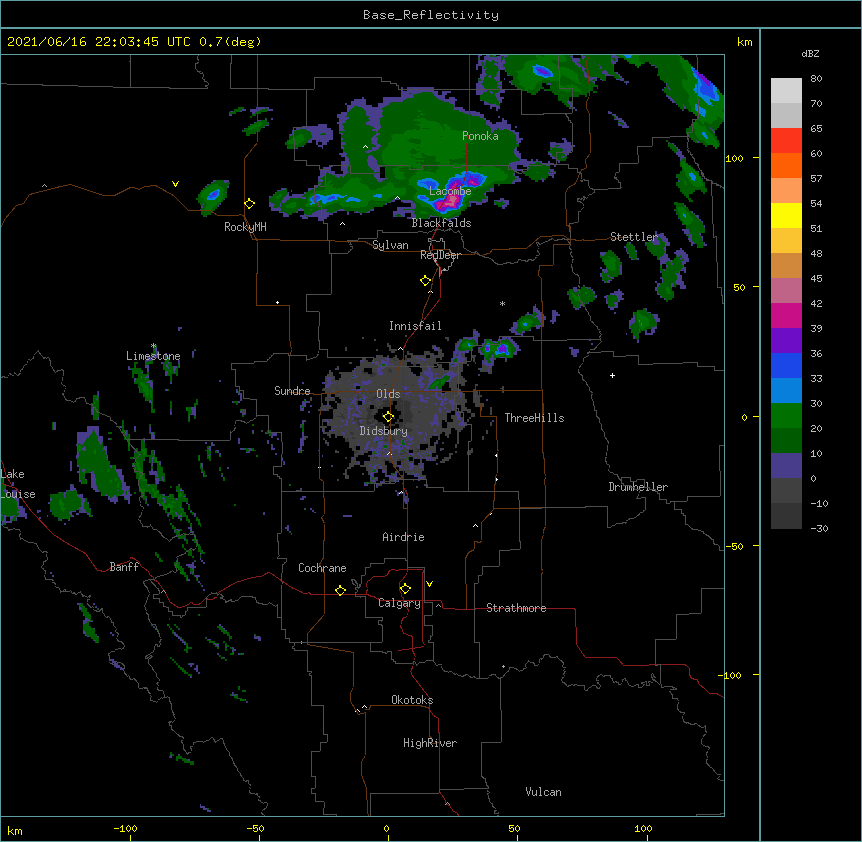Pick the red 60-65 dBZ legend swatch

tap(786, 140)
